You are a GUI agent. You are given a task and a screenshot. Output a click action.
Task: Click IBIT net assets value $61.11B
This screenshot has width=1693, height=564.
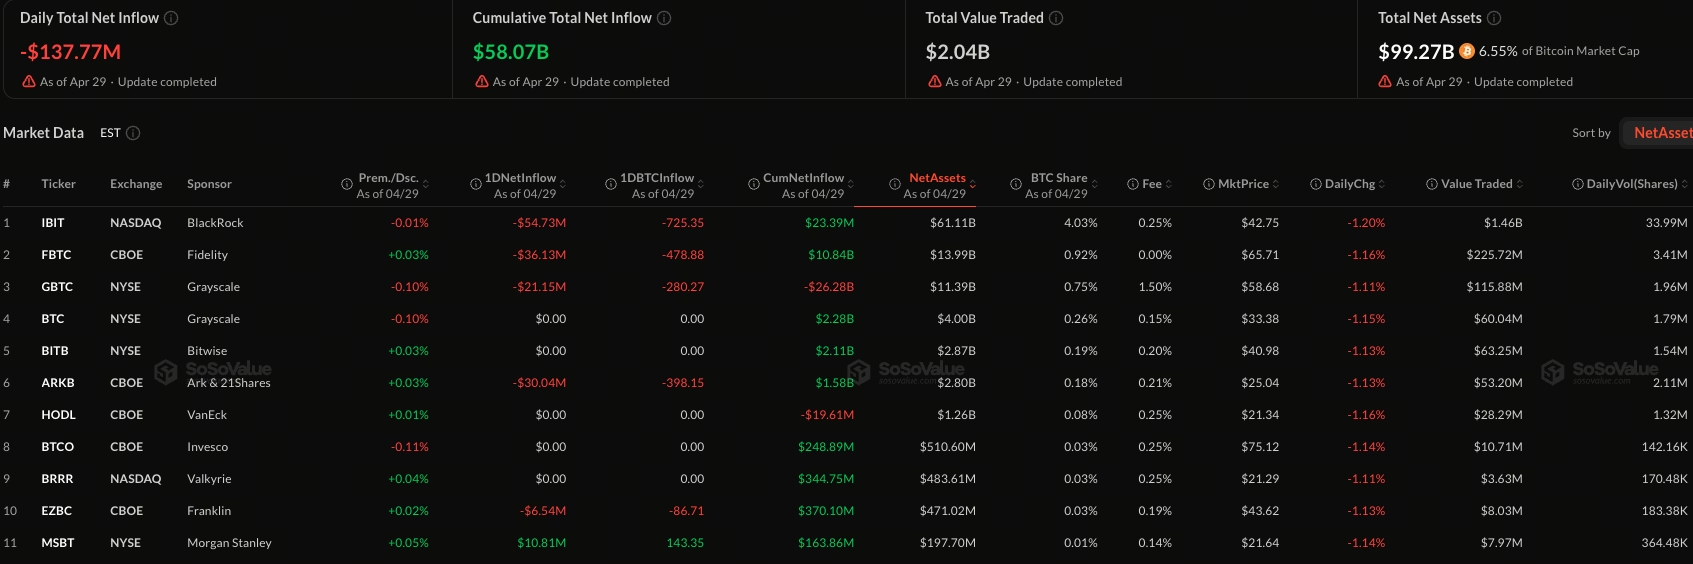953,223
